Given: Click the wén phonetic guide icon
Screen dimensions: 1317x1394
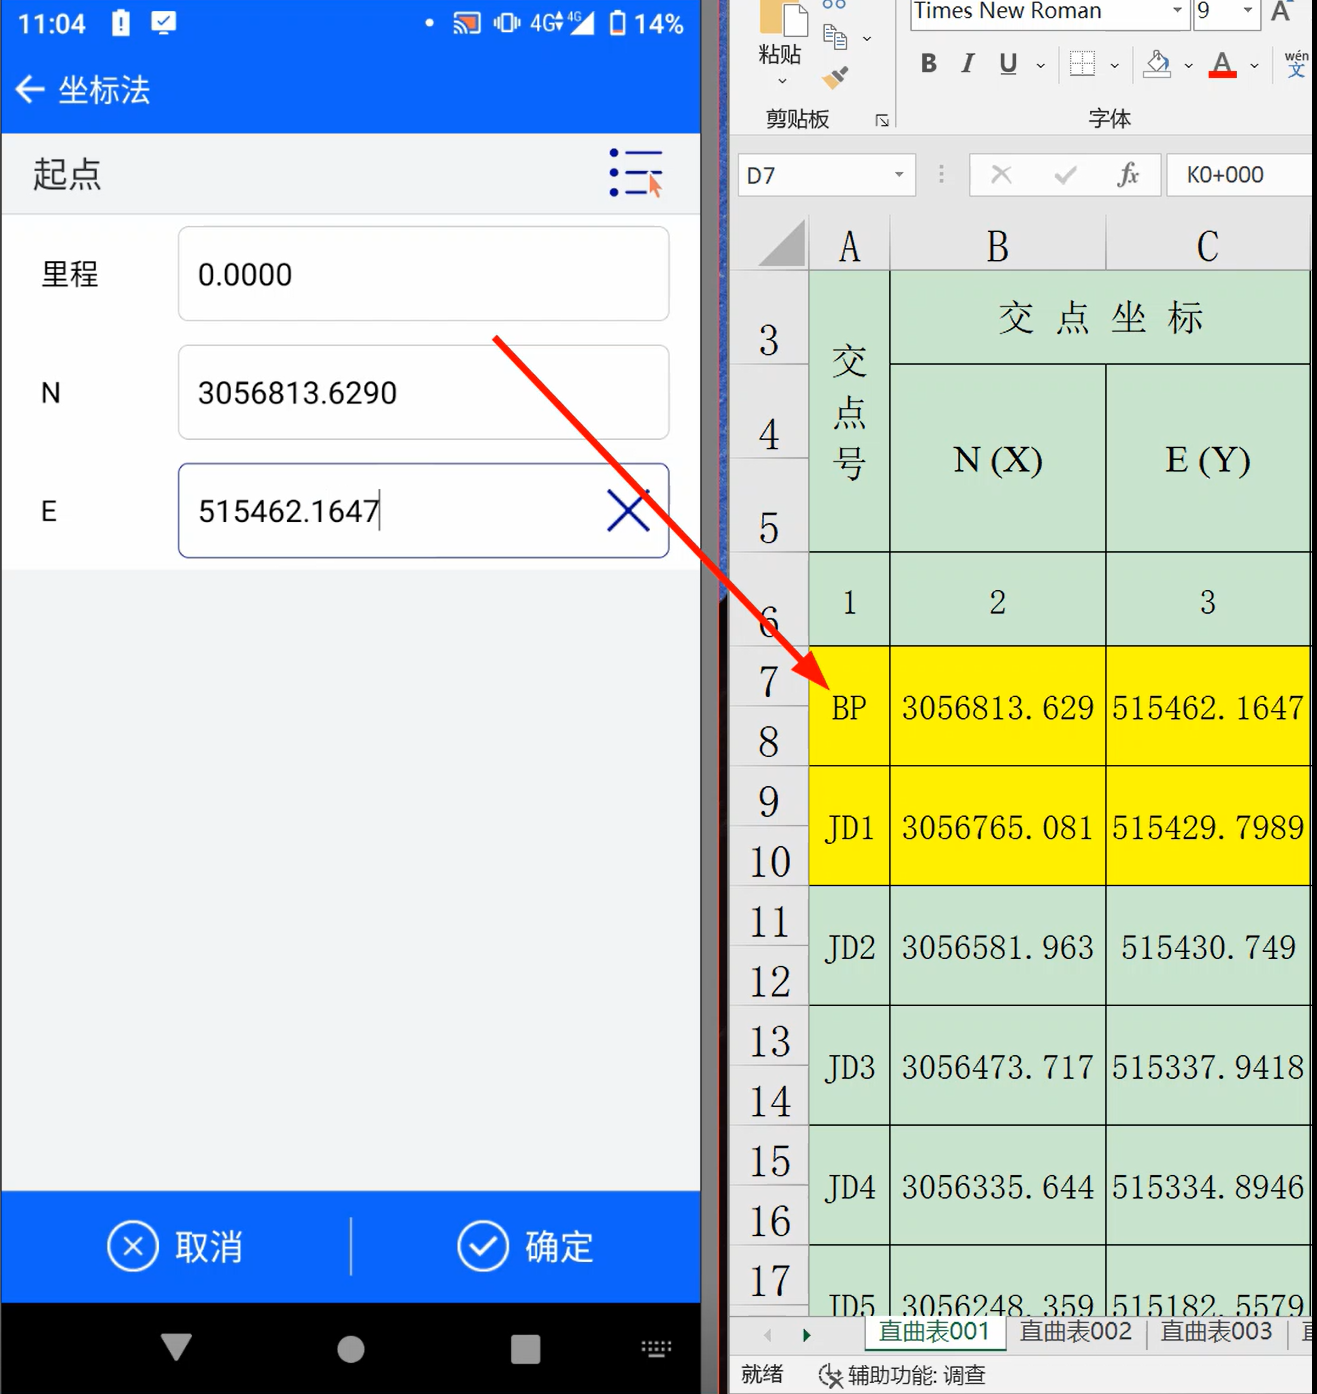Looking at the screenshot, I should click(1296, 64).
